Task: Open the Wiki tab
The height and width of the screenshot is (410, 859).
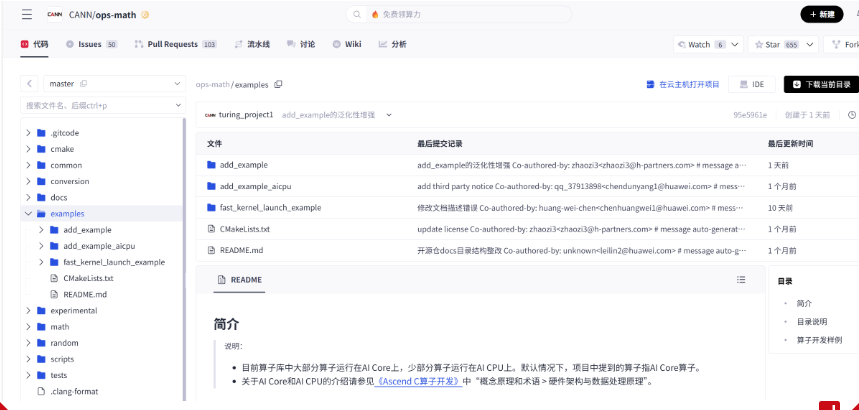Action: pos(347,44)
